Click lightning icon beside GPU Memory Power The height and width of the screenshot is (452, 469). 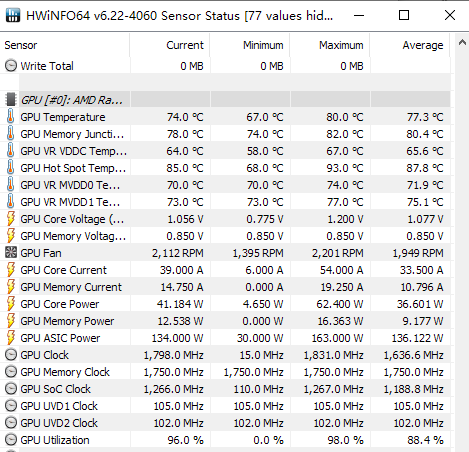coord(11,321)
